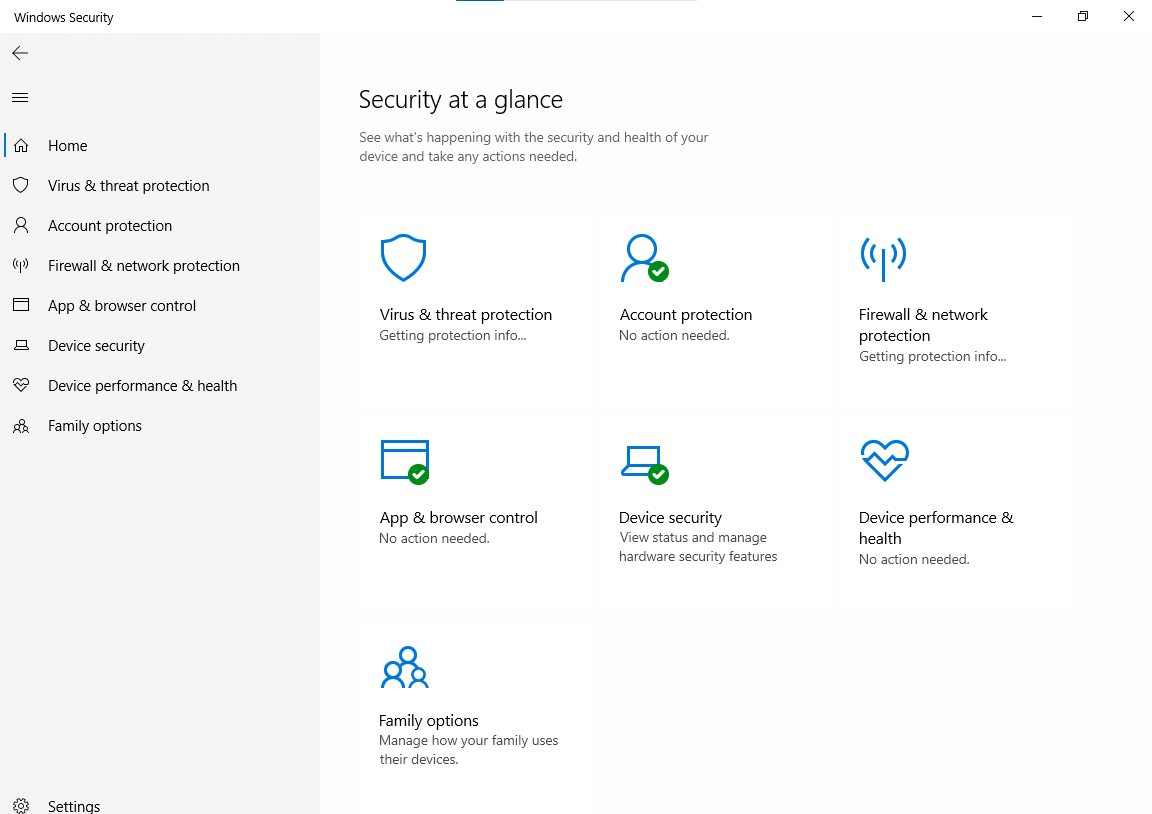This screenshot has height=814, width=1152.
Task: Click the person icon beside Account protection in sidebar
Action: click(x=21, y=226)
